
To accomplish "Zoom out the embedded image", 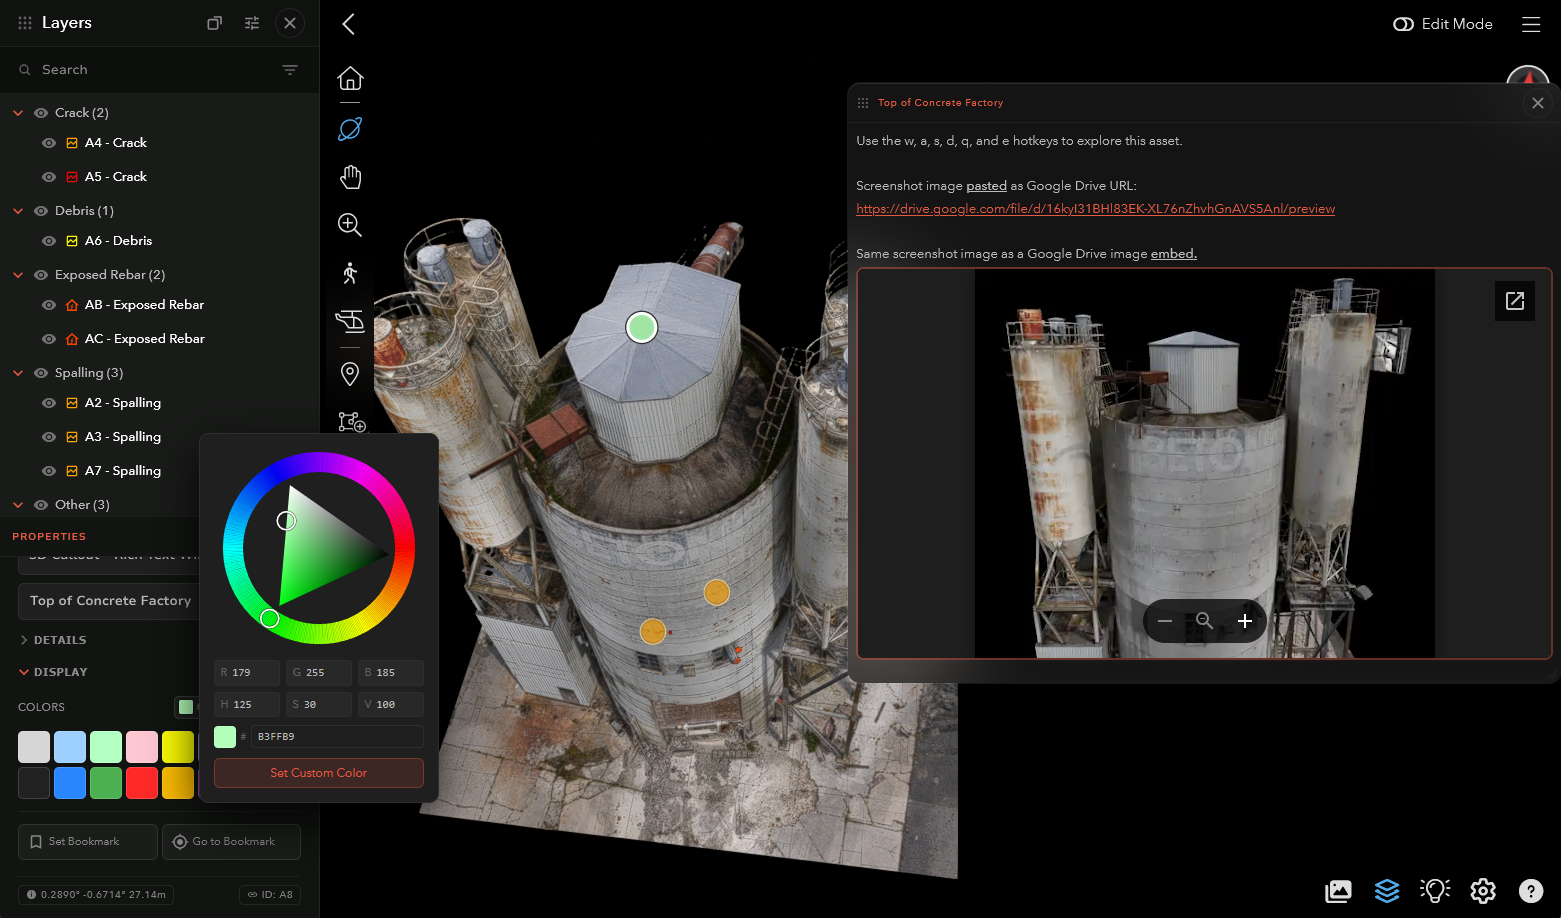I will click(x=1165, y=621).
